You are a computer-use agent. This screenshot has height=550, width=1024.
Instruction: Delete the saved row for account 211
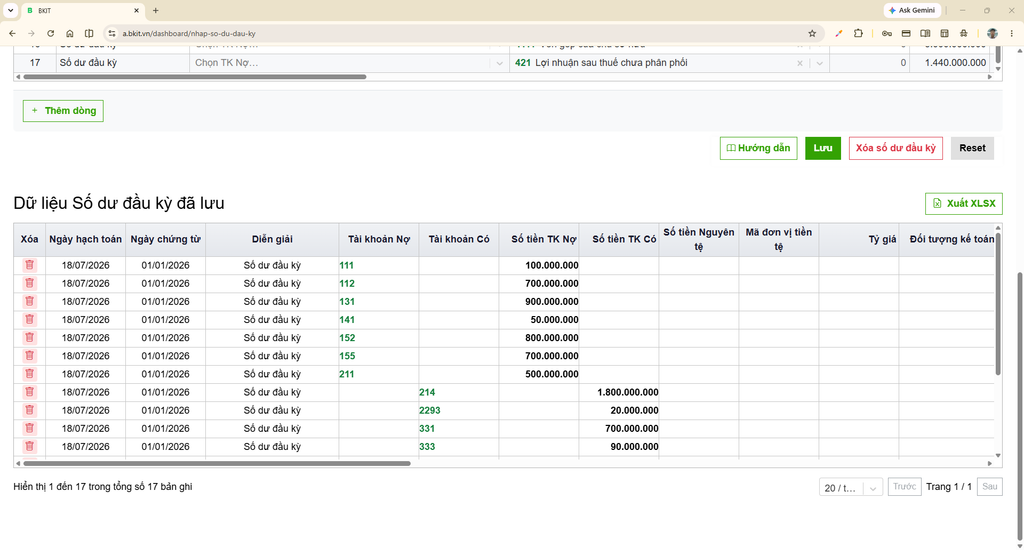(x=29, y=374)
